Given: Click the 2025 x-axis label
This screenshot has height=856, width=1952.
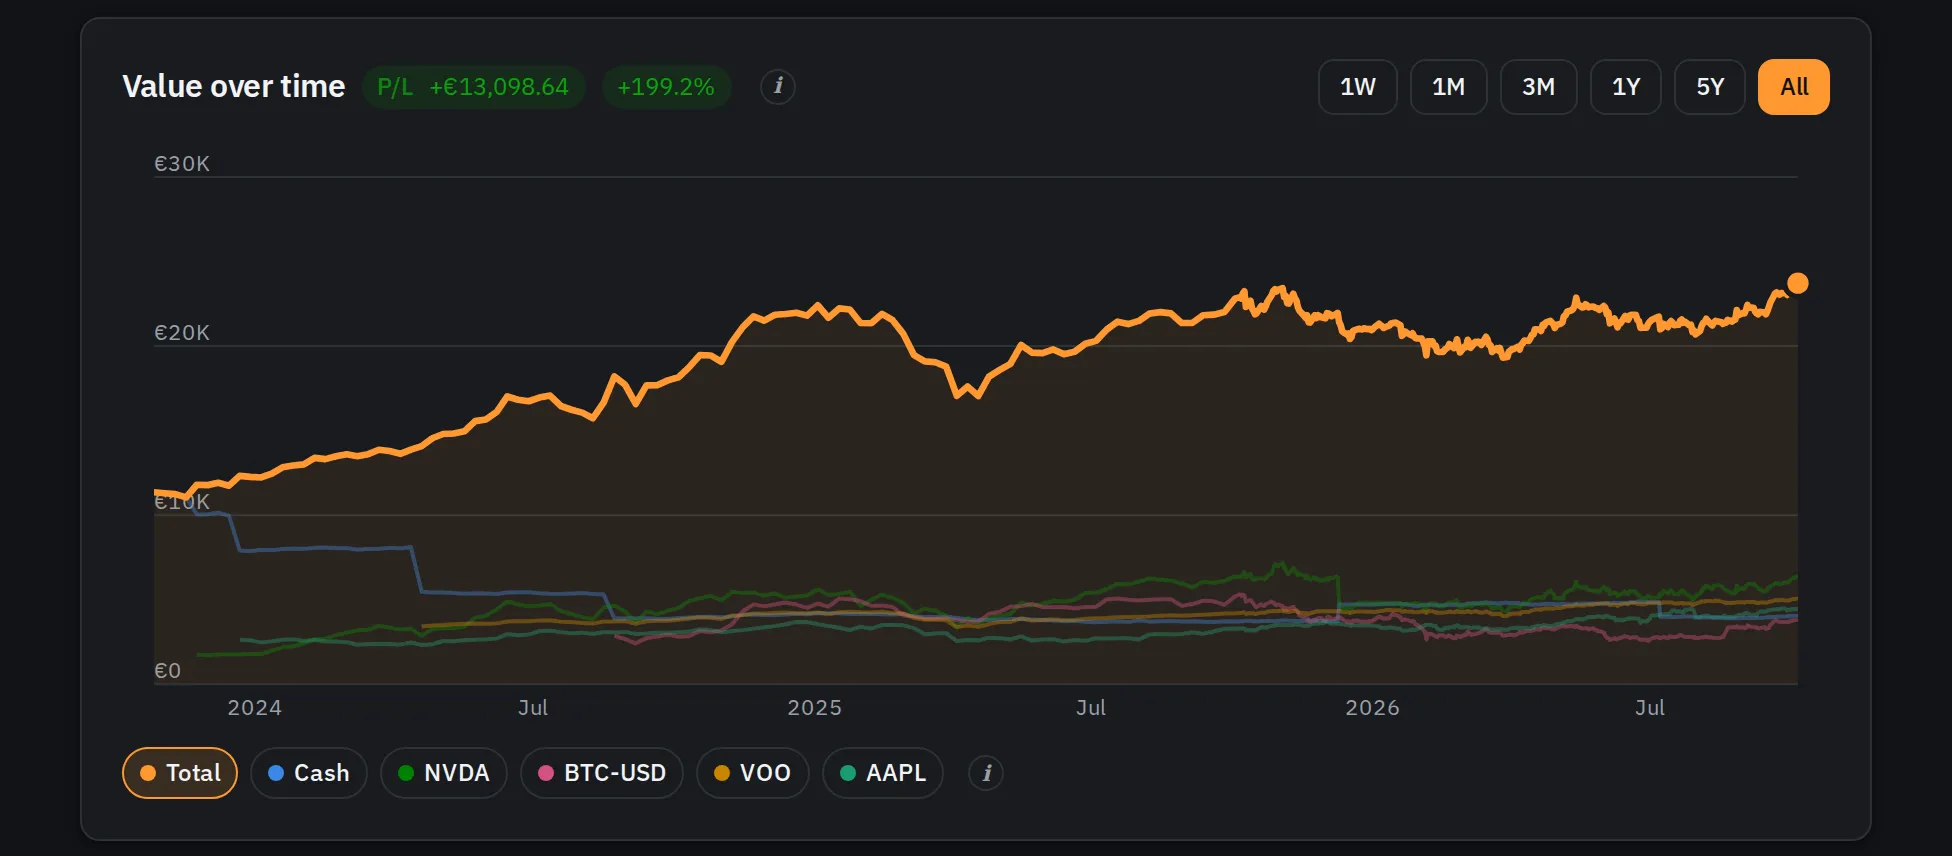Looking at the screenshot, I should tap(815, 708).
